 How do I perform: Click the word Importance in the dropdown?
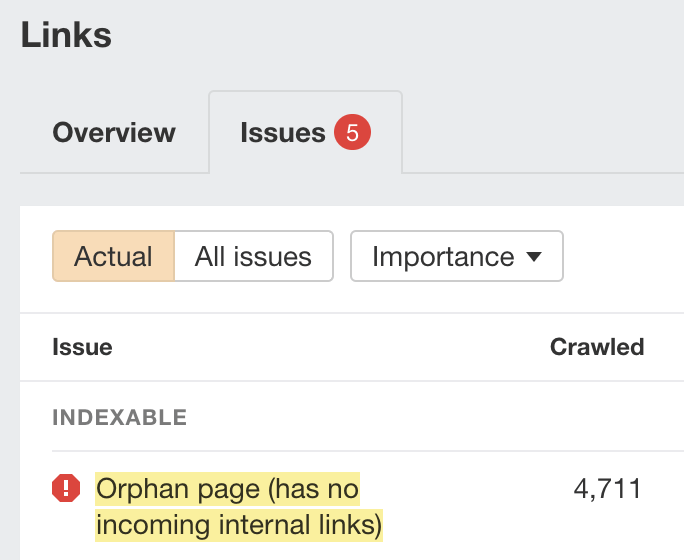[442, 257]
